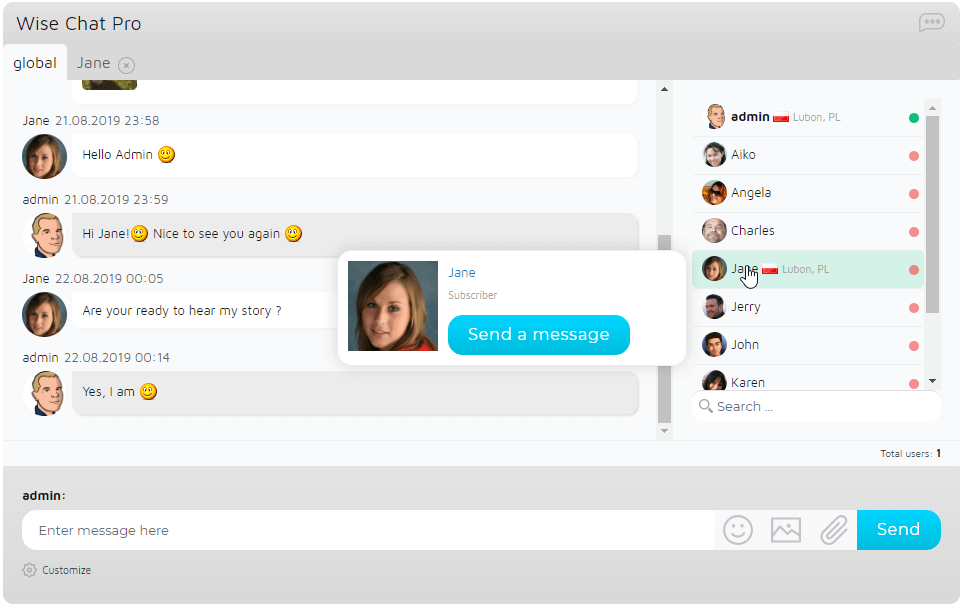The width and height of the screenshot is (964, 607).
Task: Click Jane's avatar beside 'Hello Admin' message
Action: click(44, 156)
